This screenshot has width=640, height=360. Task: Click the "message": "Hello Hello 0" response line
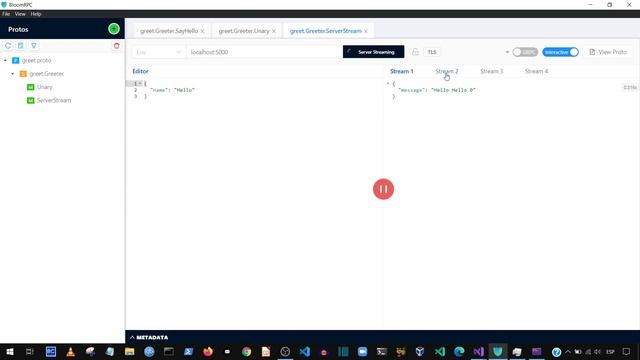coord(437,90)
